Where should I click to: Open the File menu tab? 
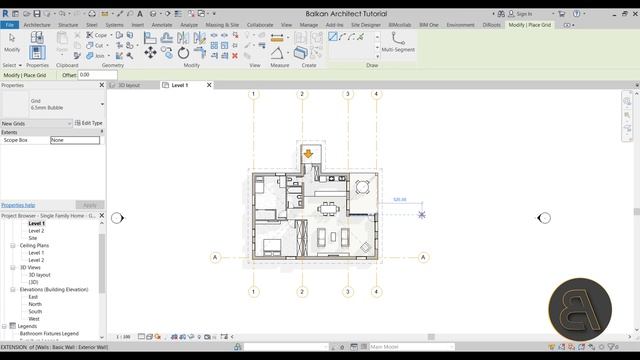9,25
